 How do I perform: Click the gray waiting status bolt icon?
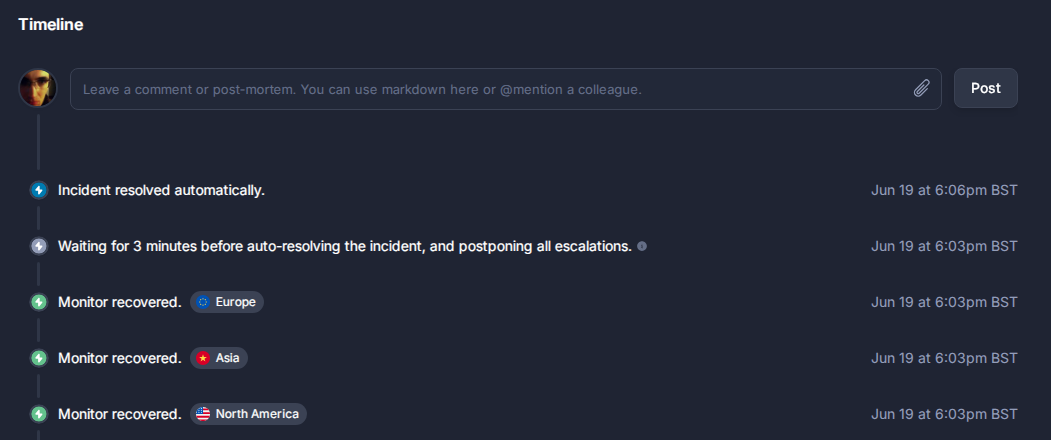click(39, 246)
